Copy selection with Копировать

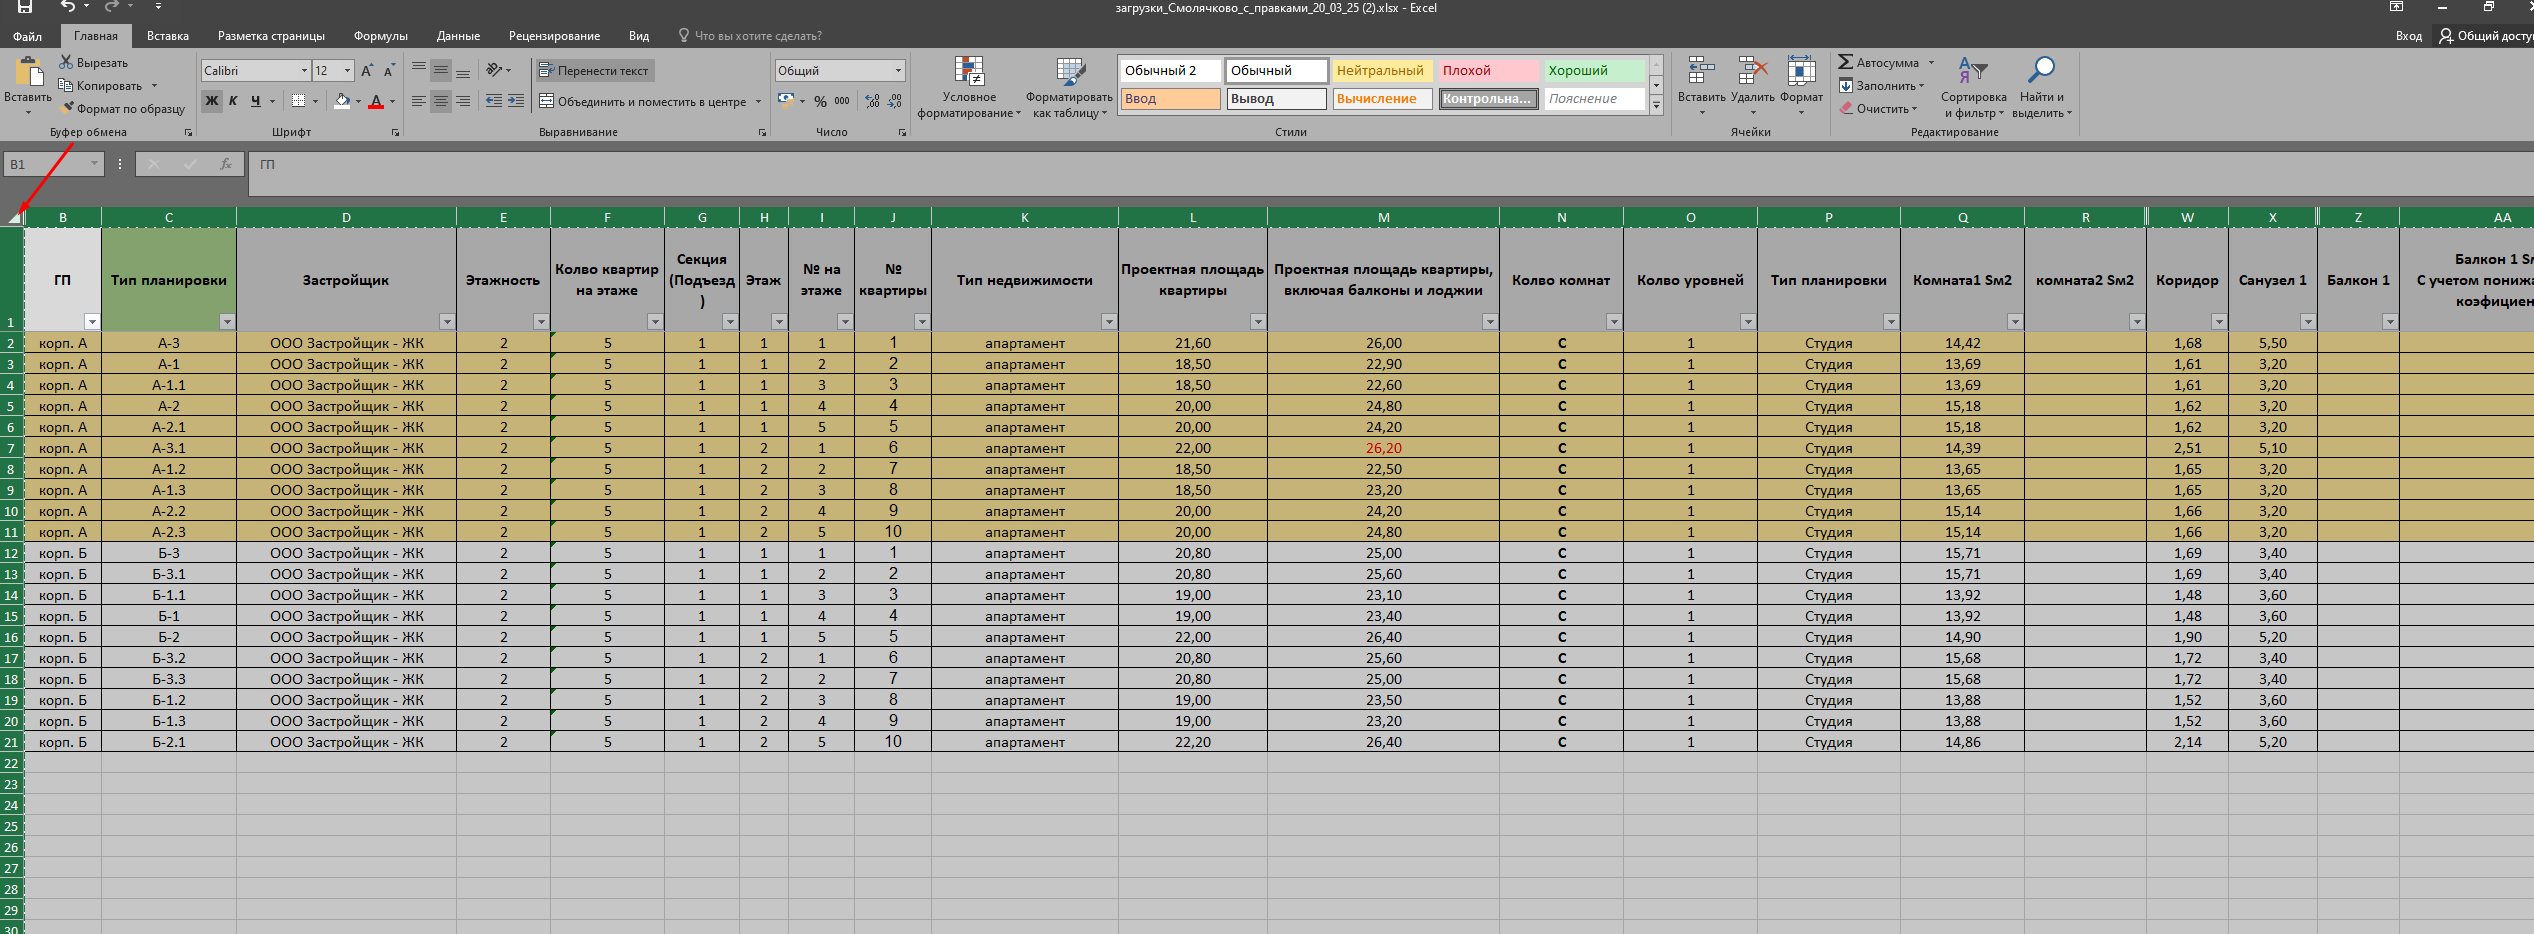click(100, 86)
